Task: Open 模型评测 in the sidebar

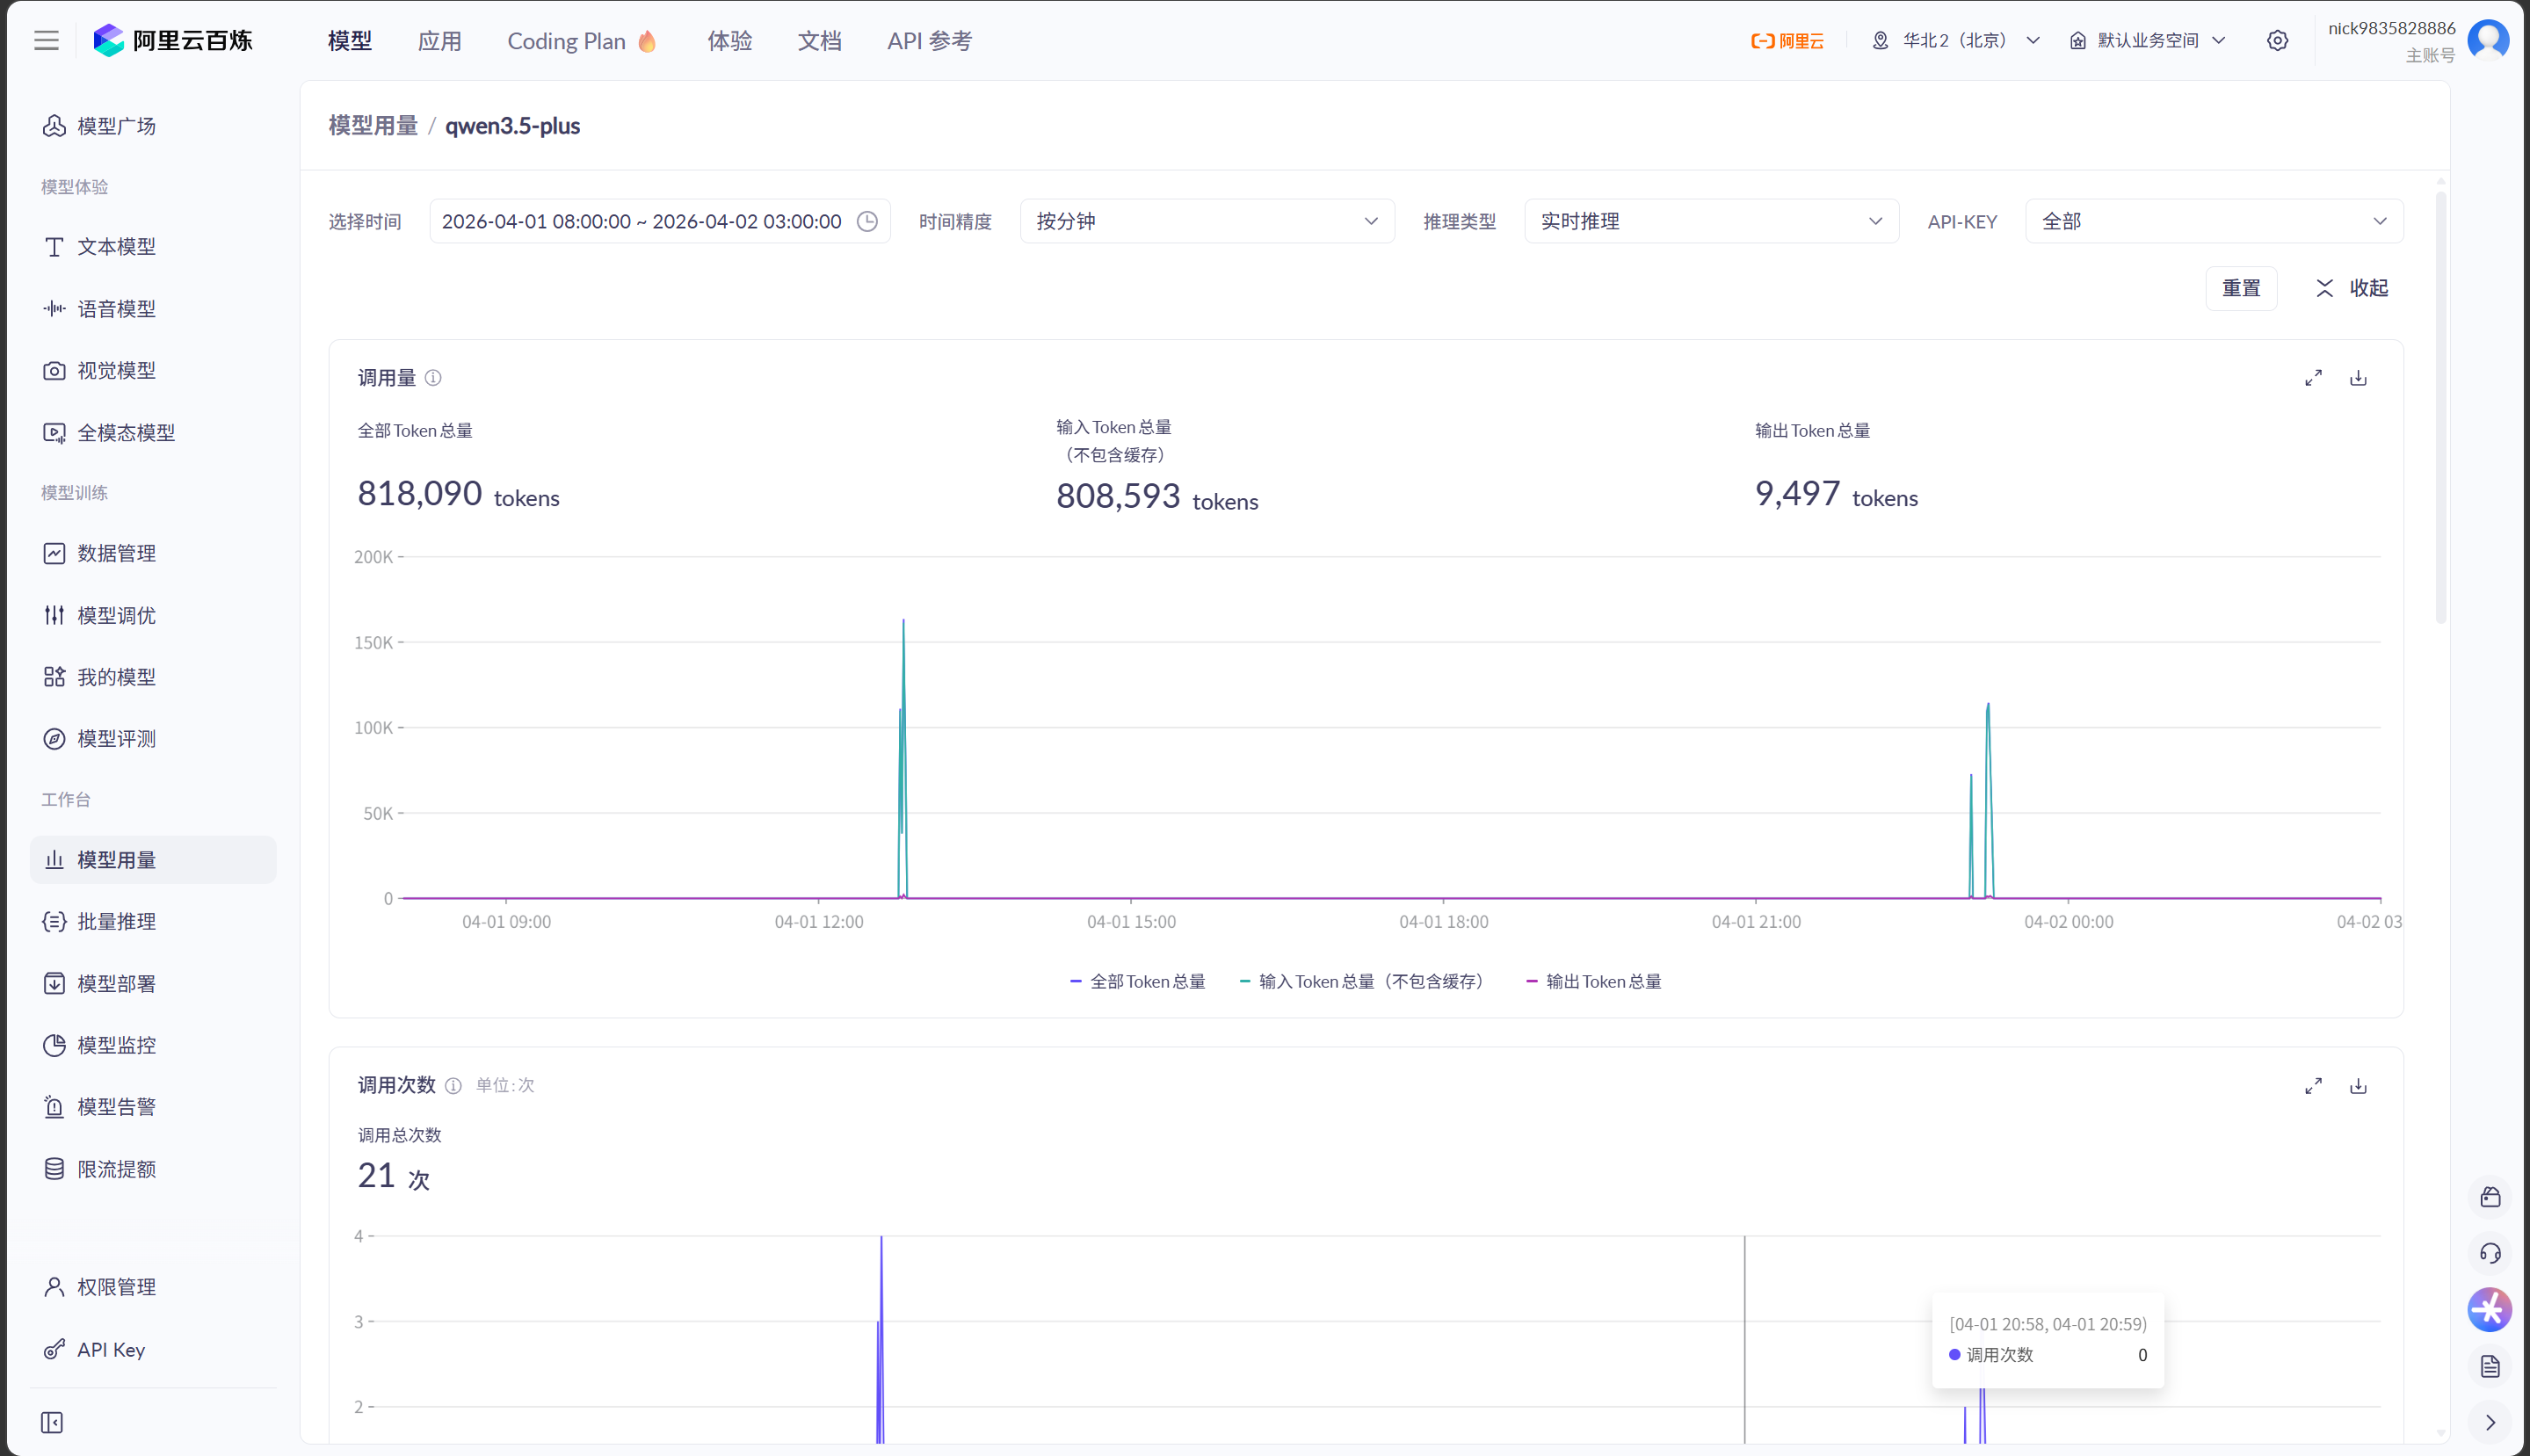Action: click(153, 739)
